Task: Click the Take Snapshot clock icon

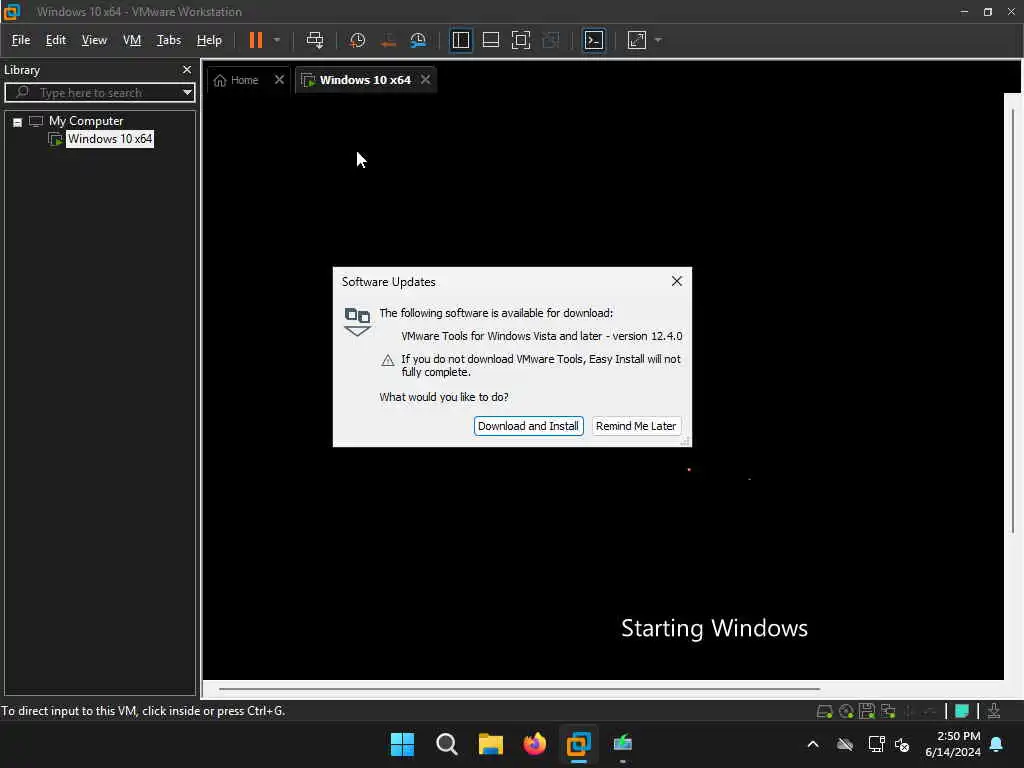Action: 357,40
